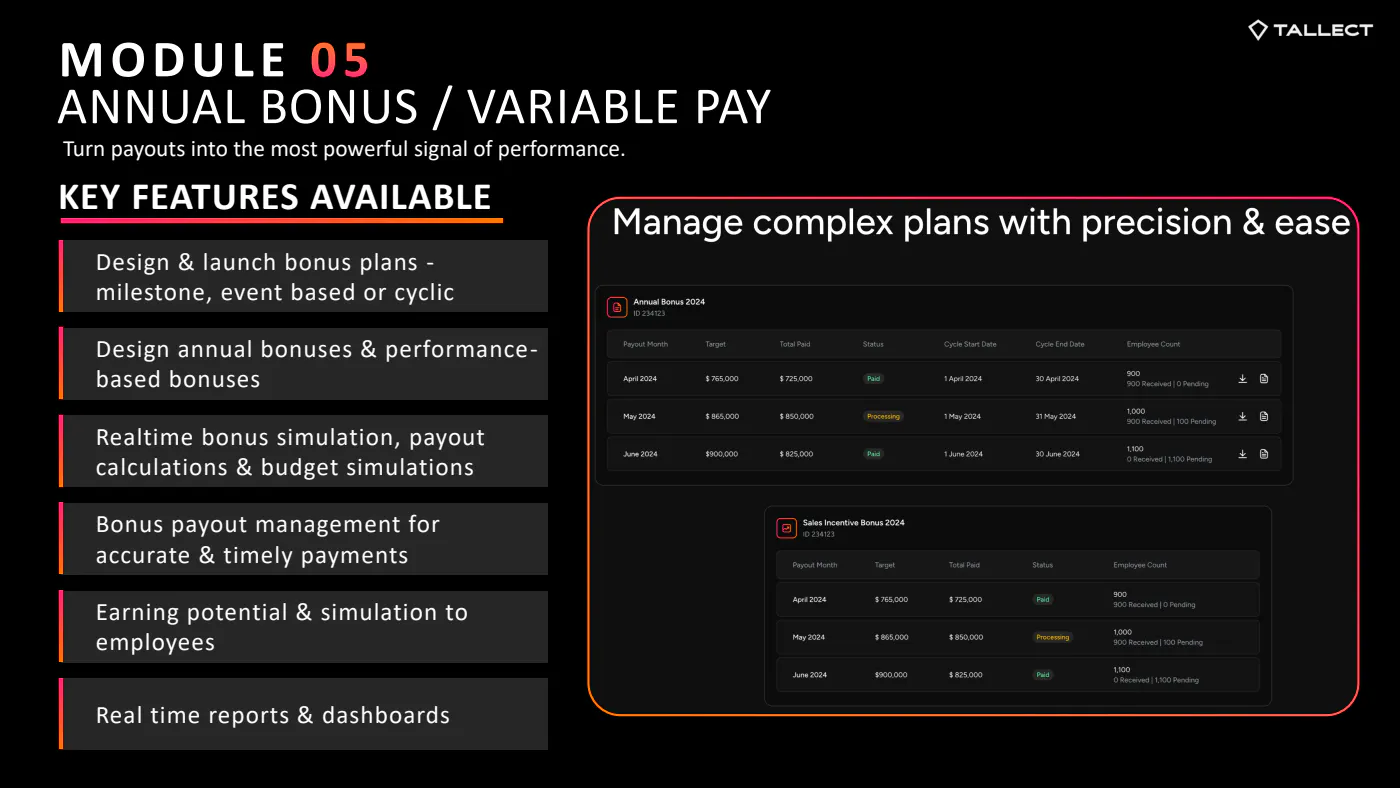
Task: Click the "Realtime bonus simulation" feature item
Action: tap(304, 452)
